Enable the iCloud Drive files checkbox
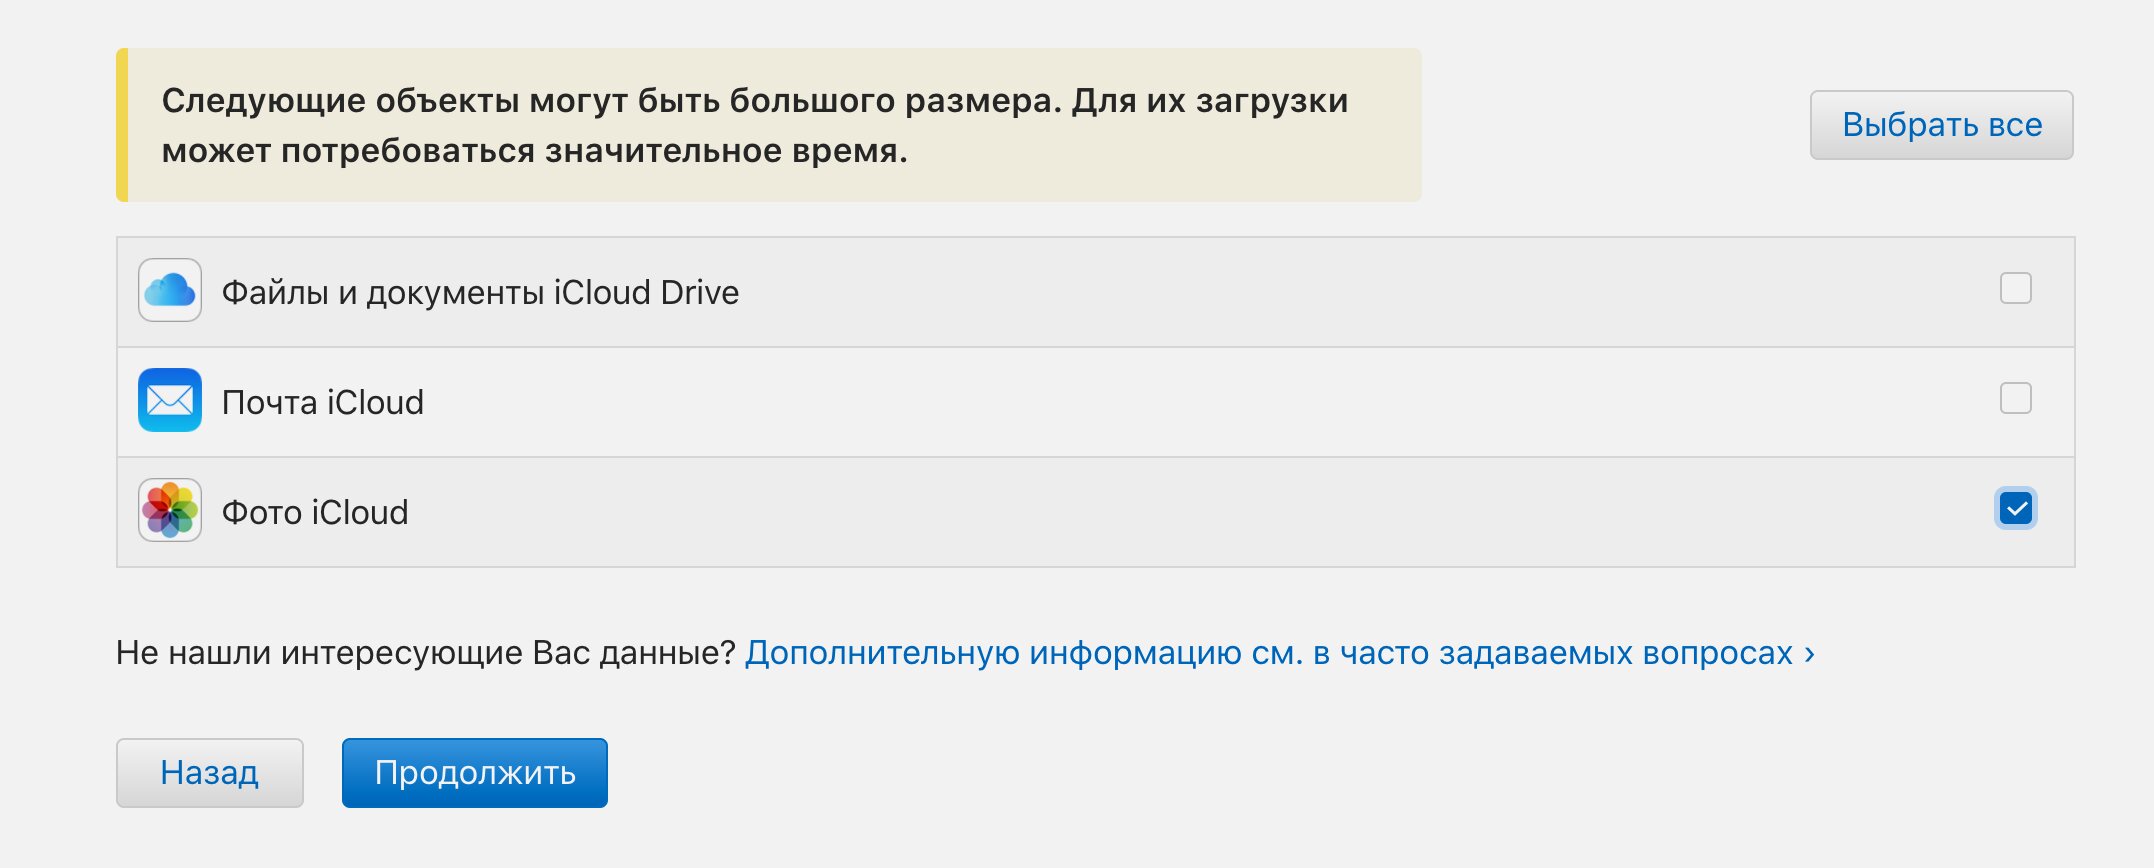This screenshot has width=2154, height=868. pyautogui.click(x=2015, y=288)
